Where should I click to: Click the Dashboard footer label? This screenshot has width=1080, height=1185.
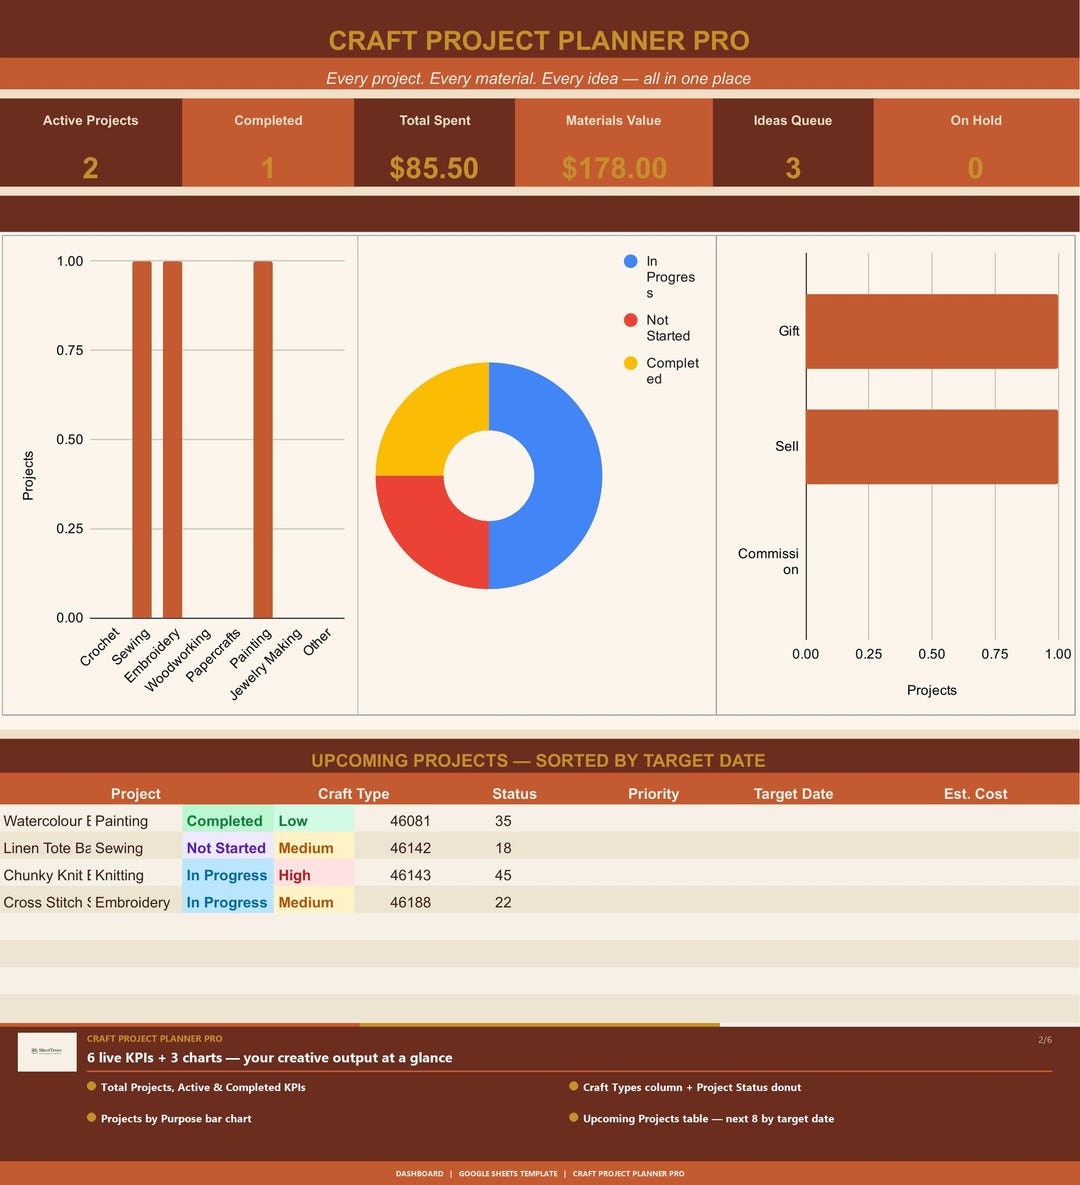(x=419, y=1174)
